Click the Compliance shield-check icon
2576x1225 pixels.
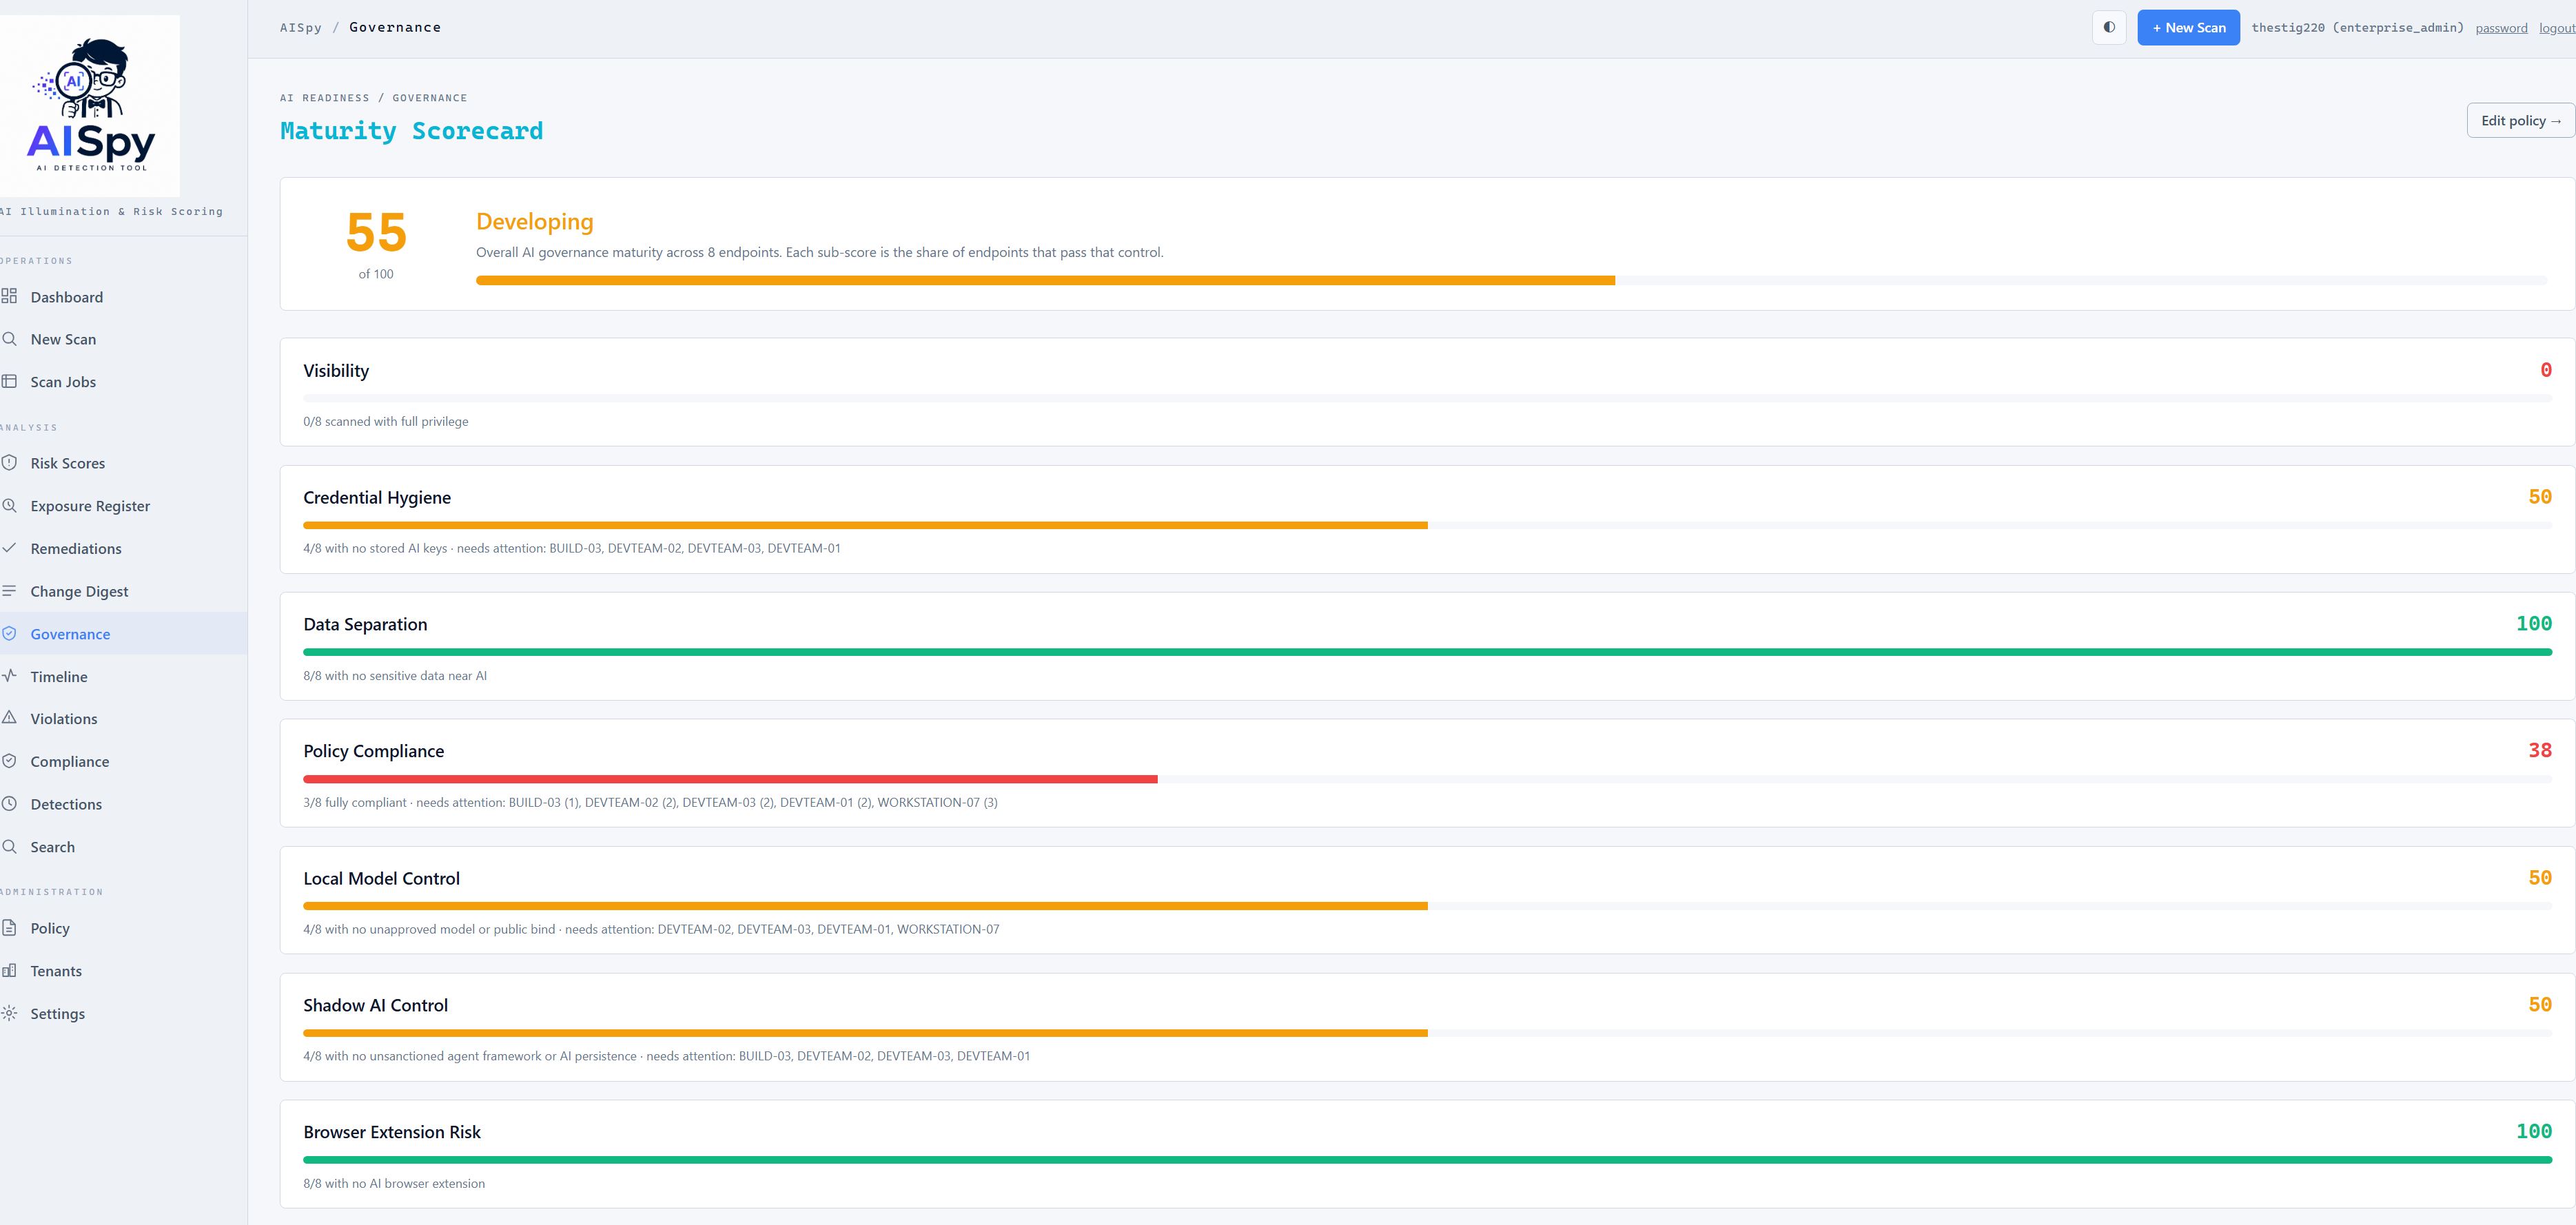[x=9, y=760]
